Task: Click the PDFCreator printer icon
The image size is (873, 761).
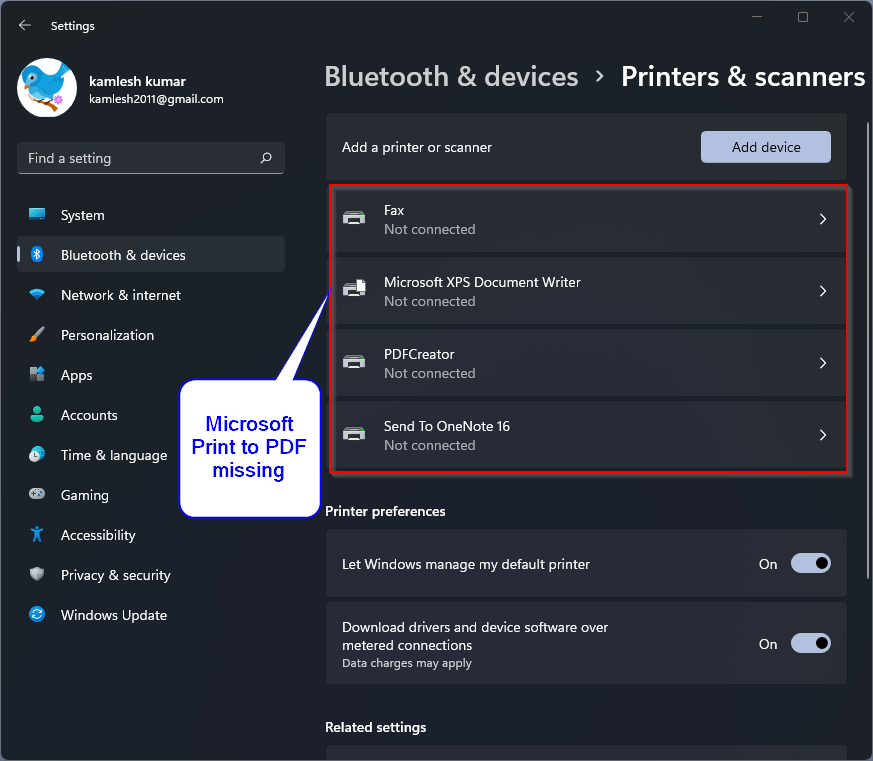Action: click(x=354, y=362)
